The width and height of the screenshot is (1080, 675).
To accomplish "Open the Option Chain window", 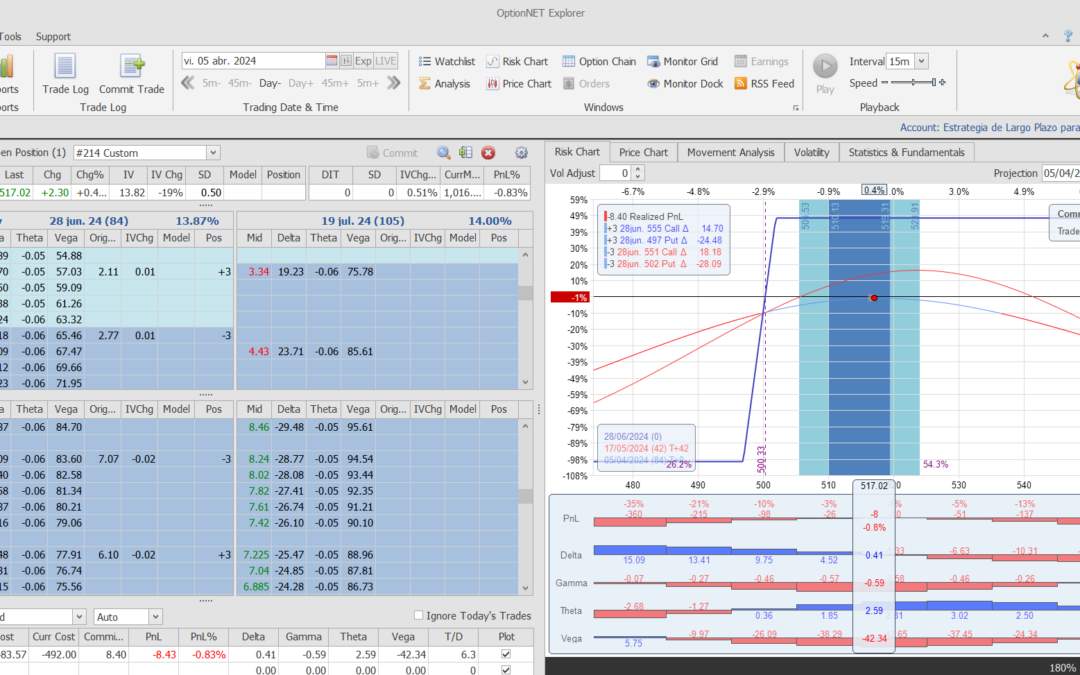I will tap(599, 61).
